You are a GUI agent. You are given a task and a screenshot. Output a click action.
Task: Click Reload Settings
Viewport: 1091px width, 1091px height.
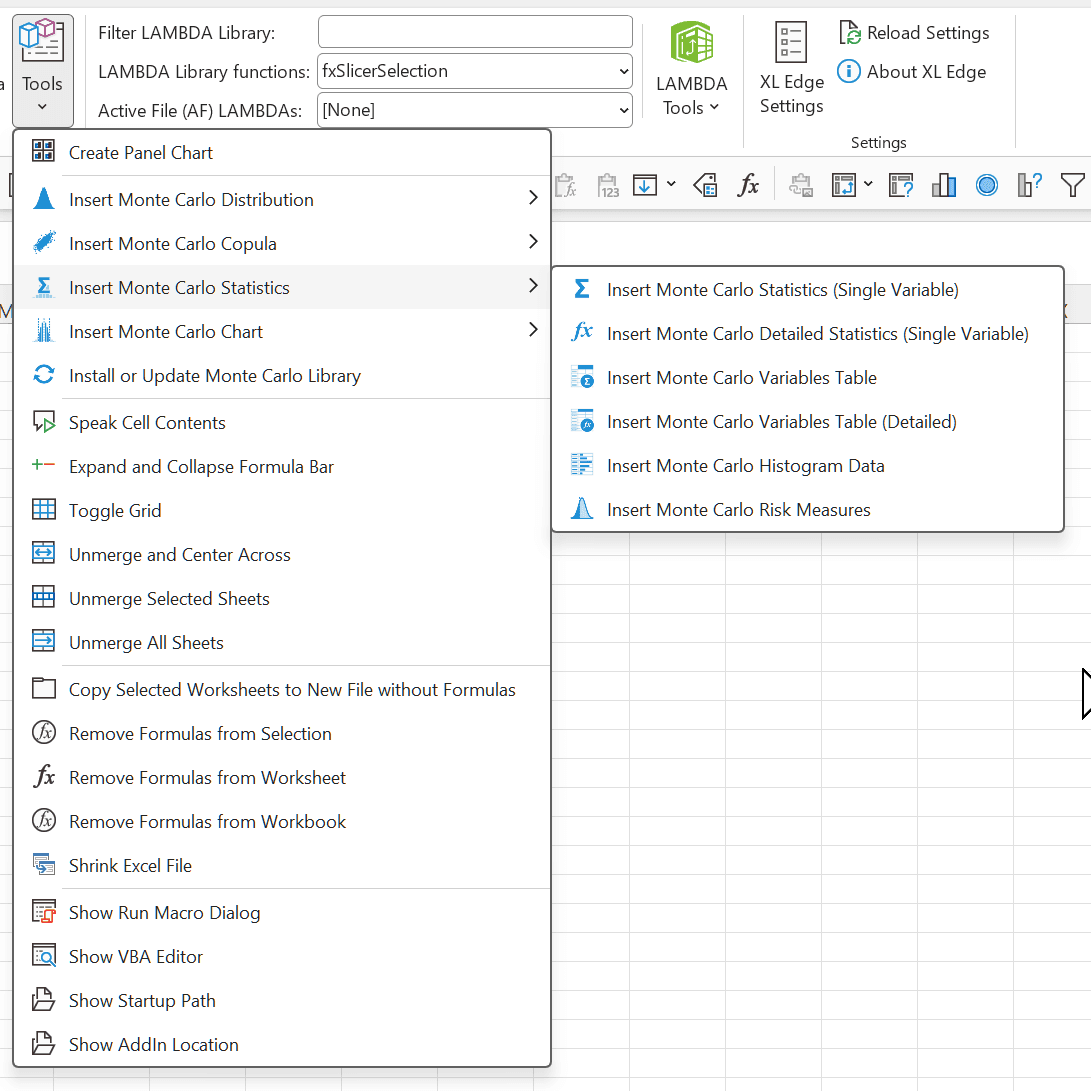coord(914,33)
